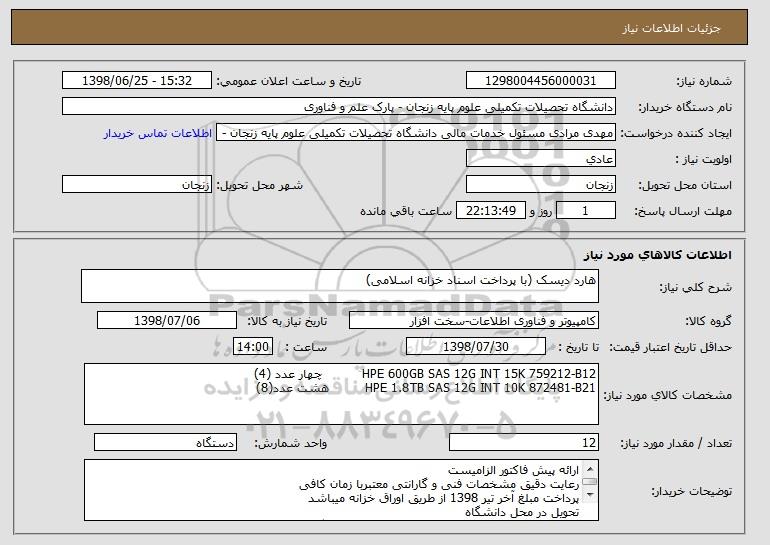Image resolution: width=770 pixels, height=545 pixels.
Task: Click the تاریخ و ساعت اعلان عمومی label
Action: [x=289, y=81]
